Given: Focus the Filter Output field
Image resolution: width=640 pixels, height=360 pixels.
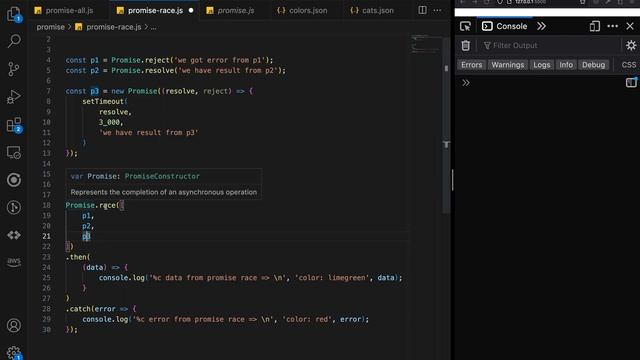Looking at the screenshot, I should pos(551,45).
